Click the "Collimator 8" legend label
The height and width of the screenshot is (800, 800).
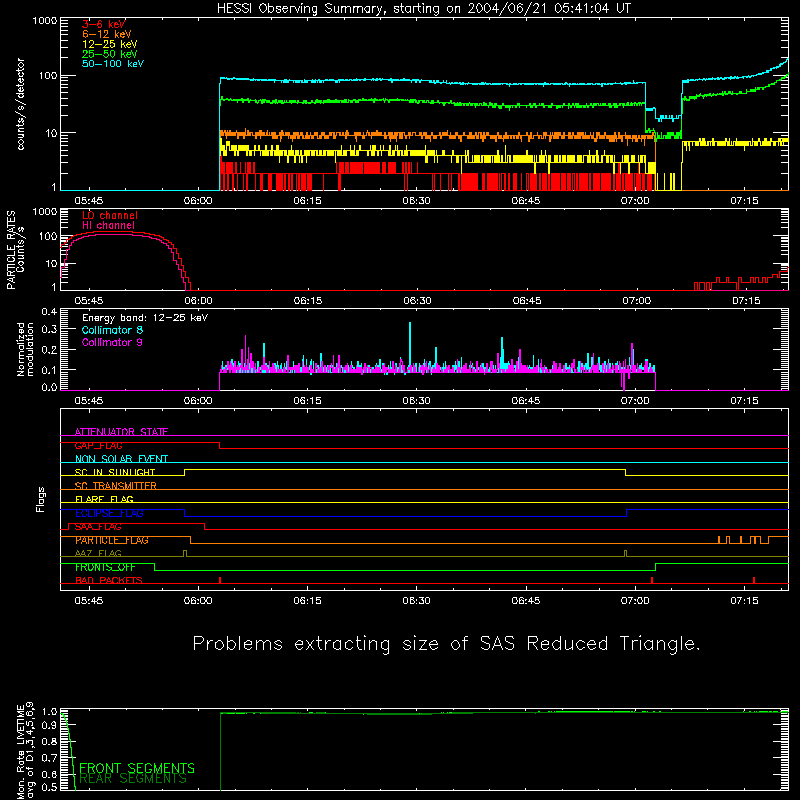pos(112,330)
